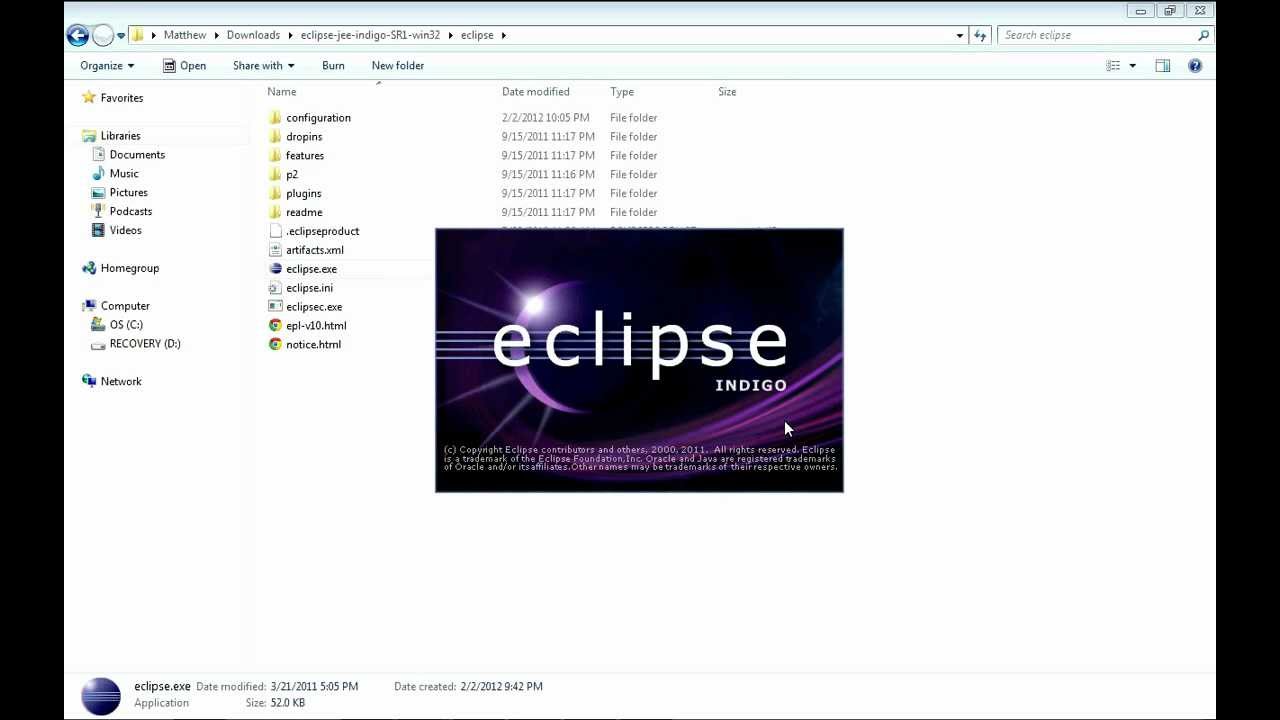This screenshot has height=720, width=1280.
Task: Click the Eclipse Indigo splash screen
Action: [639, 360]
